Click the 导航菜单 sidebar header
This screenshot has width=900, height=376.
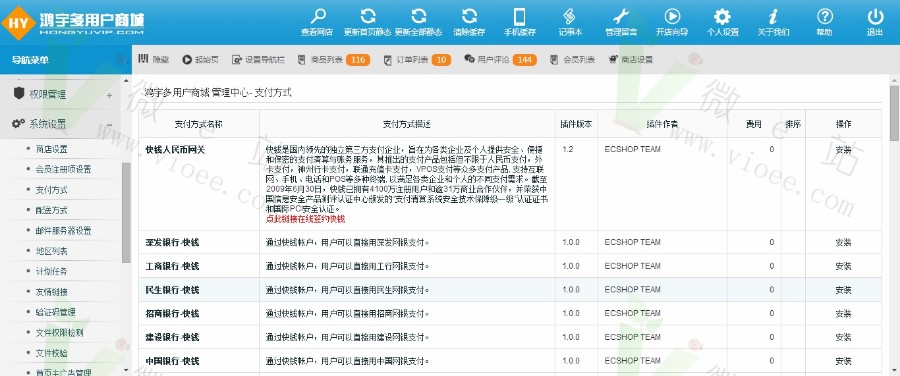30,60
